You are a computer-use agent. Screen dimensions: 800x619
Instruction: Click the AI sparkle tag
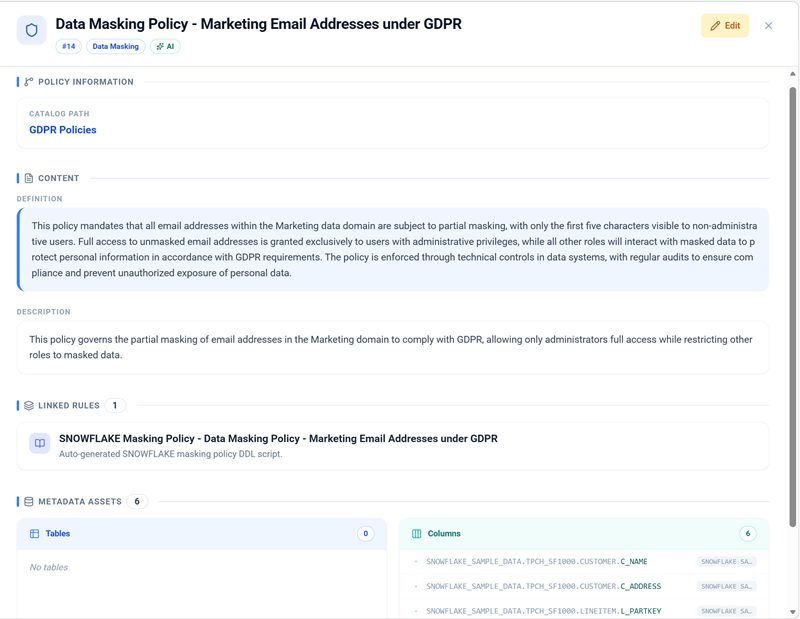165,46
